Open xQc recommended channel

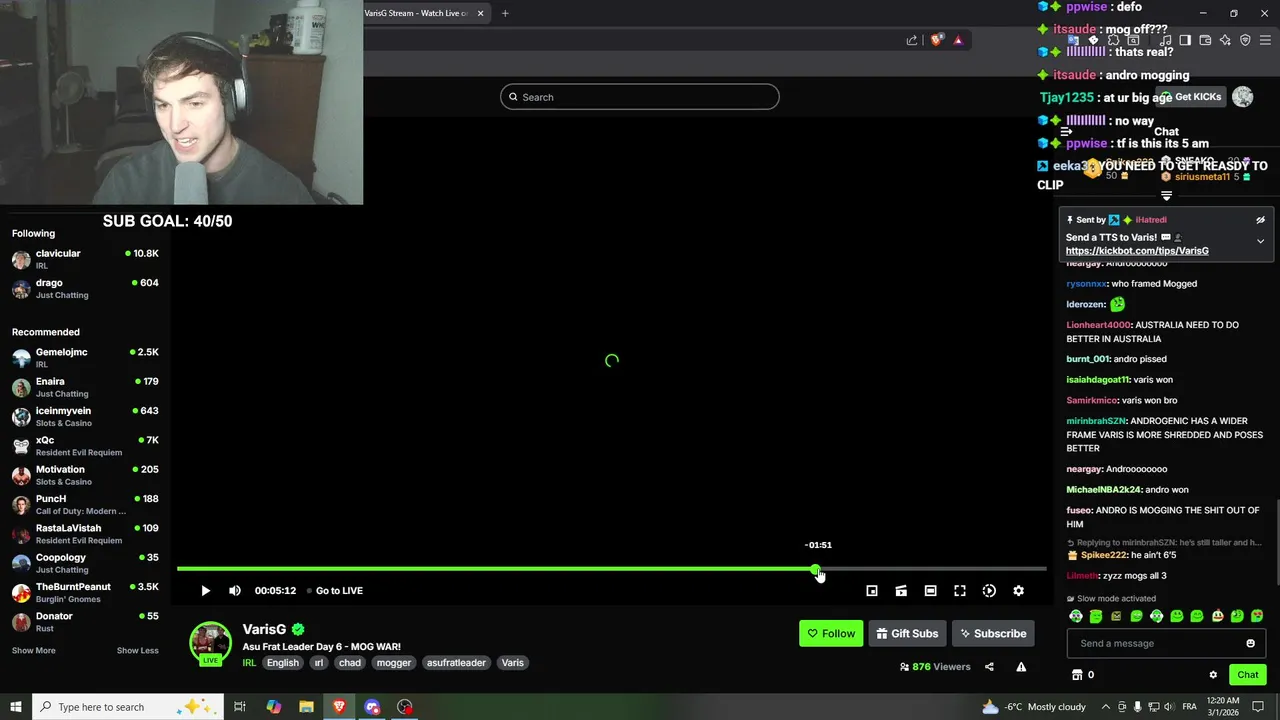pos(85,446)
